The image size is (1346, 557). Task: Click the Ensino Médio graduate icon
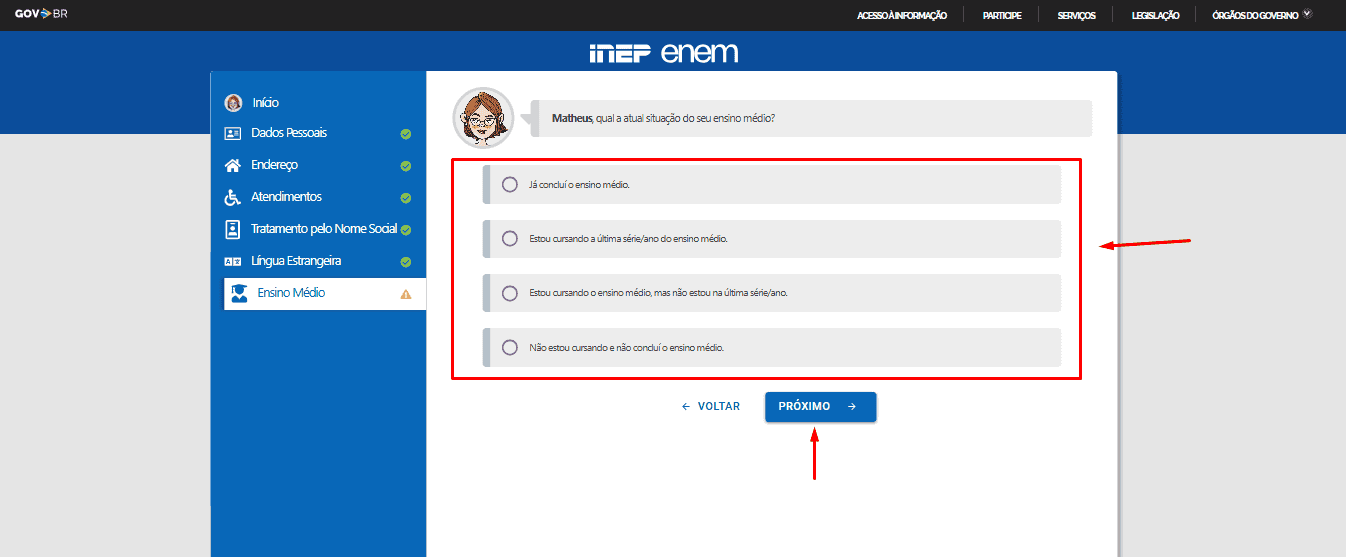[x=239, y=293]
